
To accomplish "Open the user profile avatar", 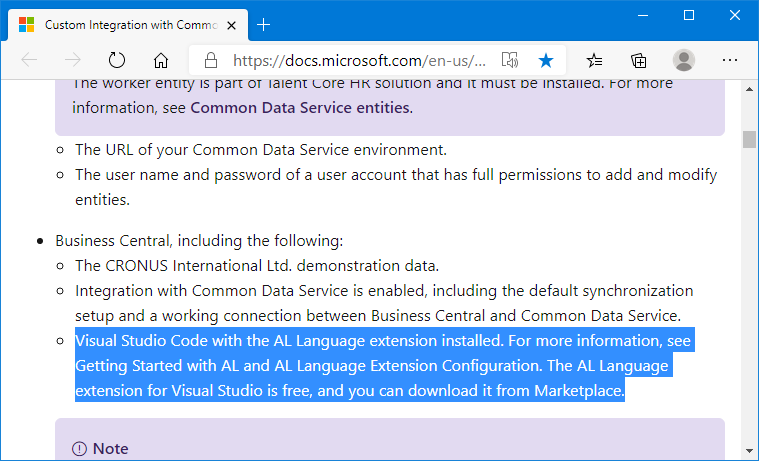I will coord(683,60).
